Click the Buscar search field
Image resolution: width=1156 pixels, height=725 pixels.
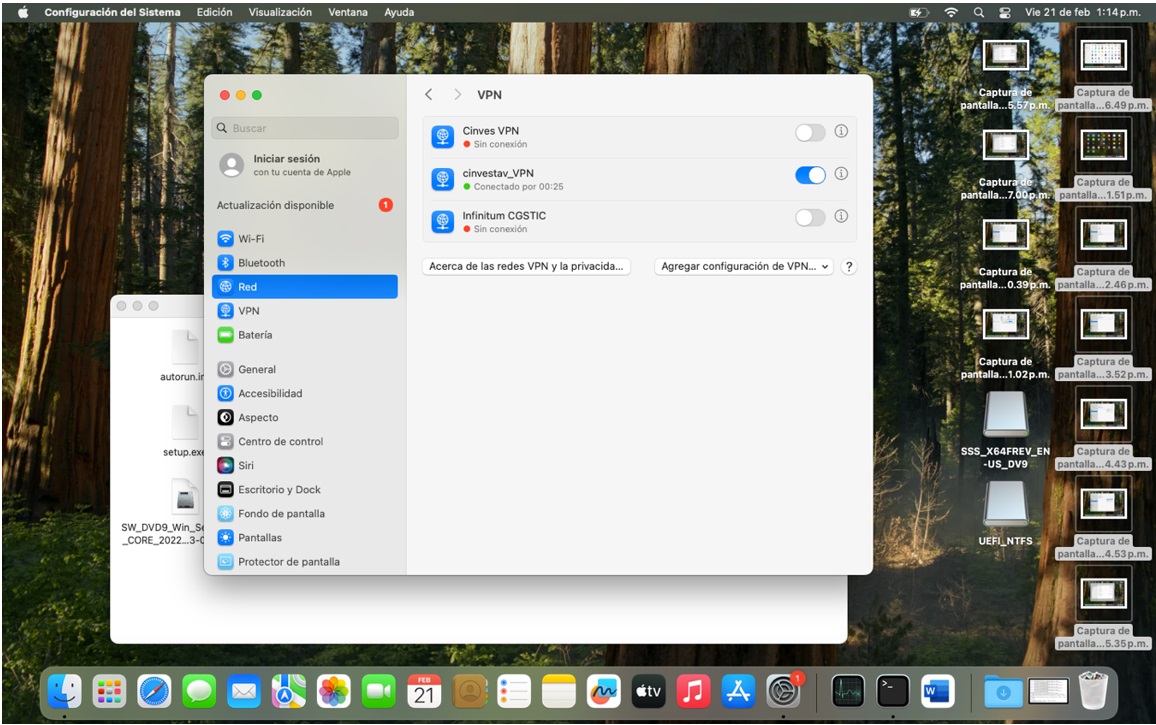[x=305, y=128]
